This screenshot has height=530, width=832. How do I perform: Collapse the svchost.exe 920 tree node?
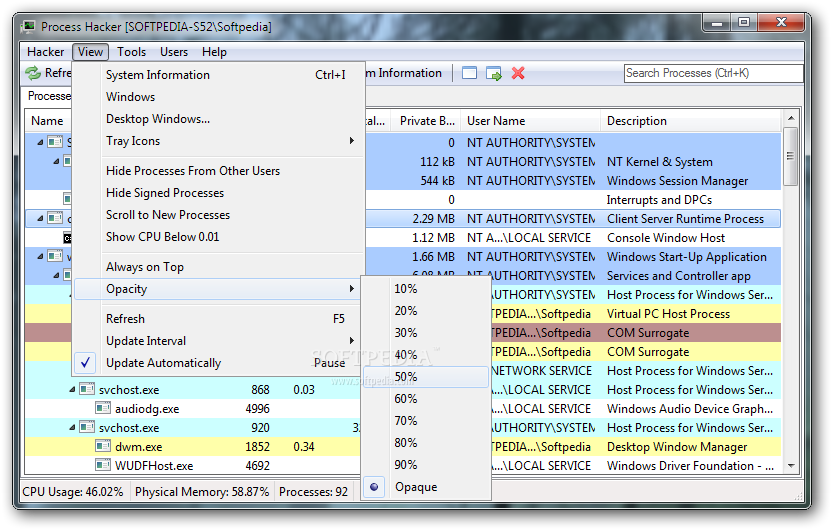coord(72,427)
